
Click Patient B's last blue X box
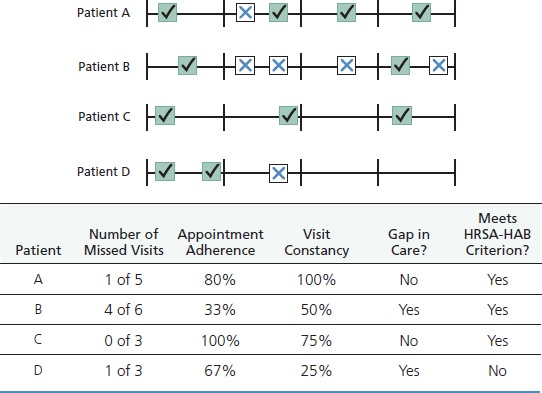click(439, 65)
